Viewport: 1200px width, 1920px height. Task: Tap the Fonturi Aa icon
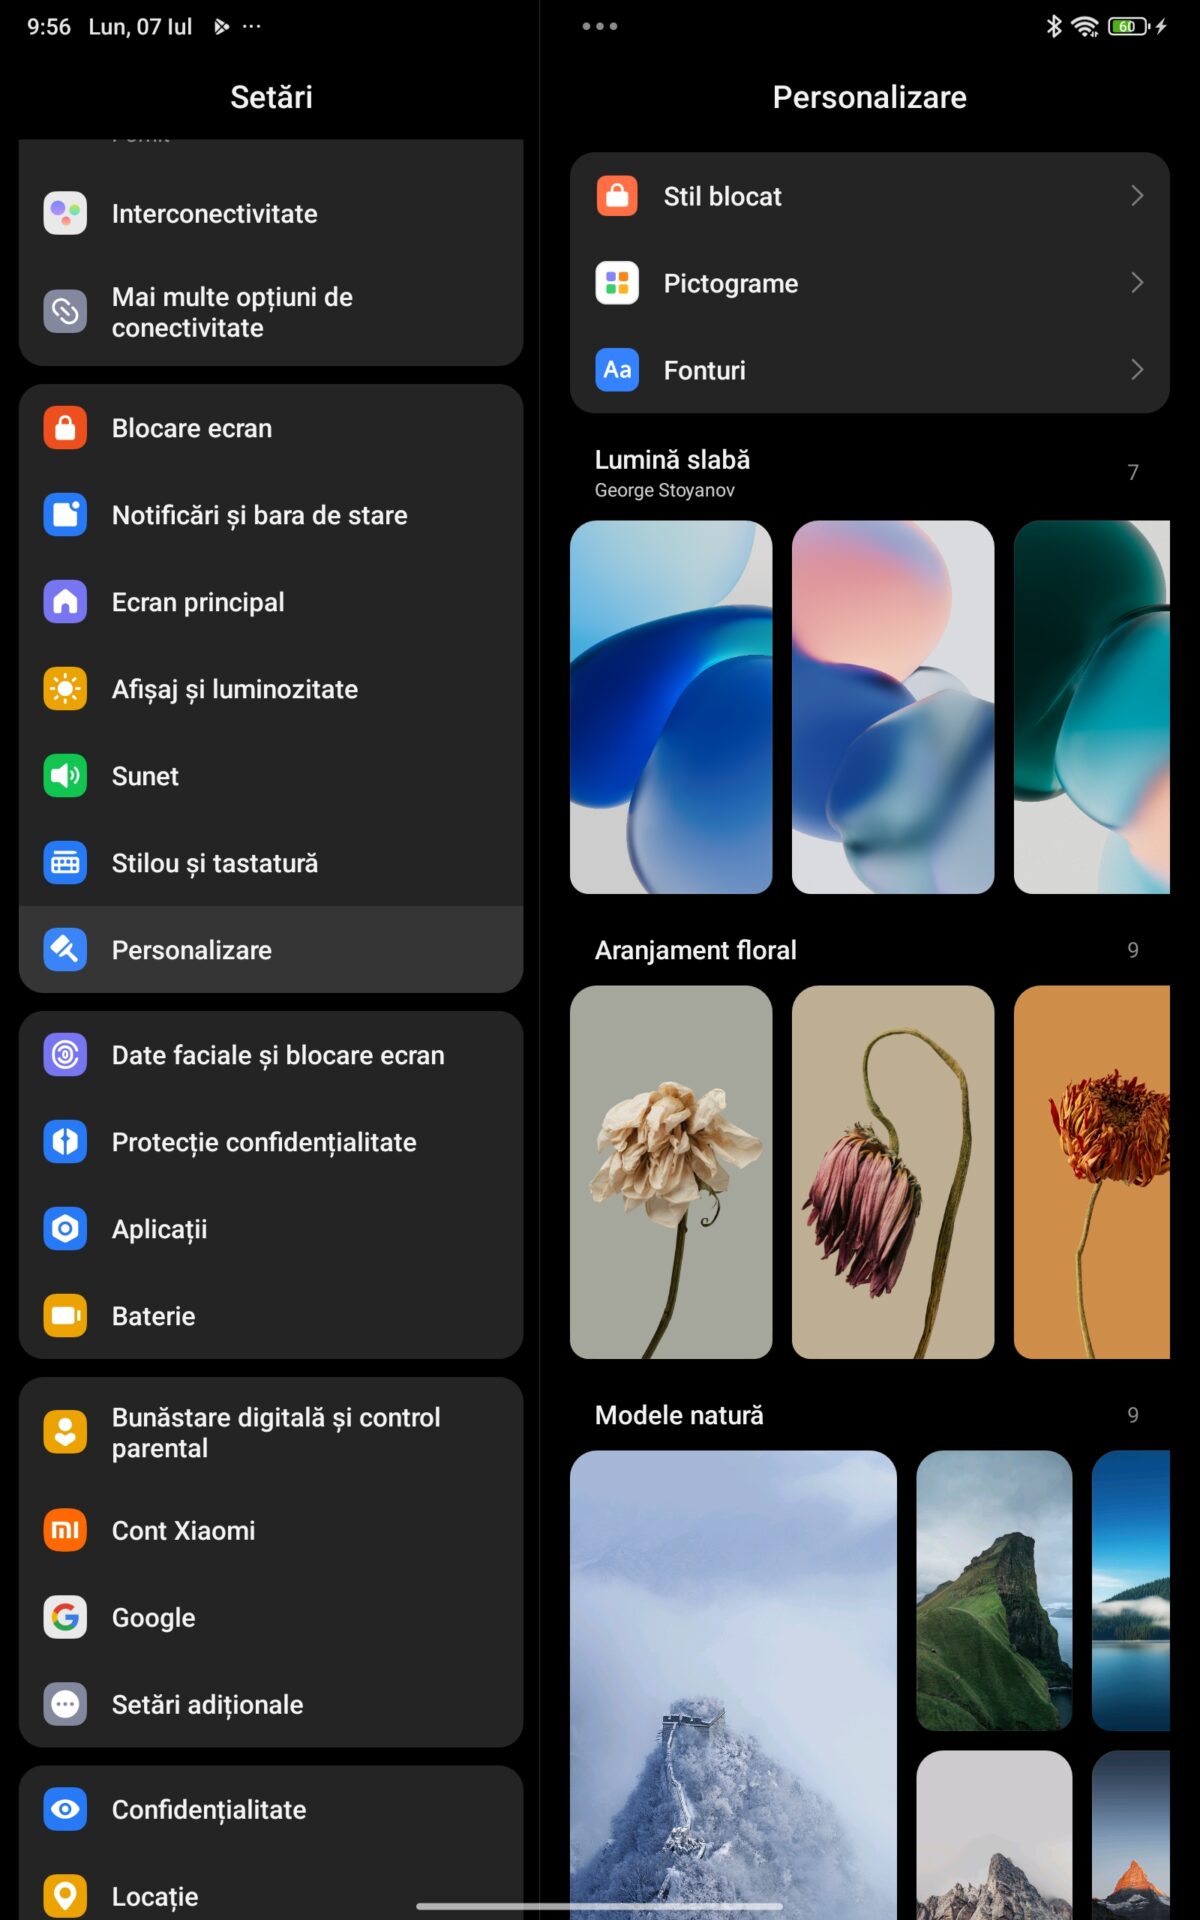pos(617,370)
